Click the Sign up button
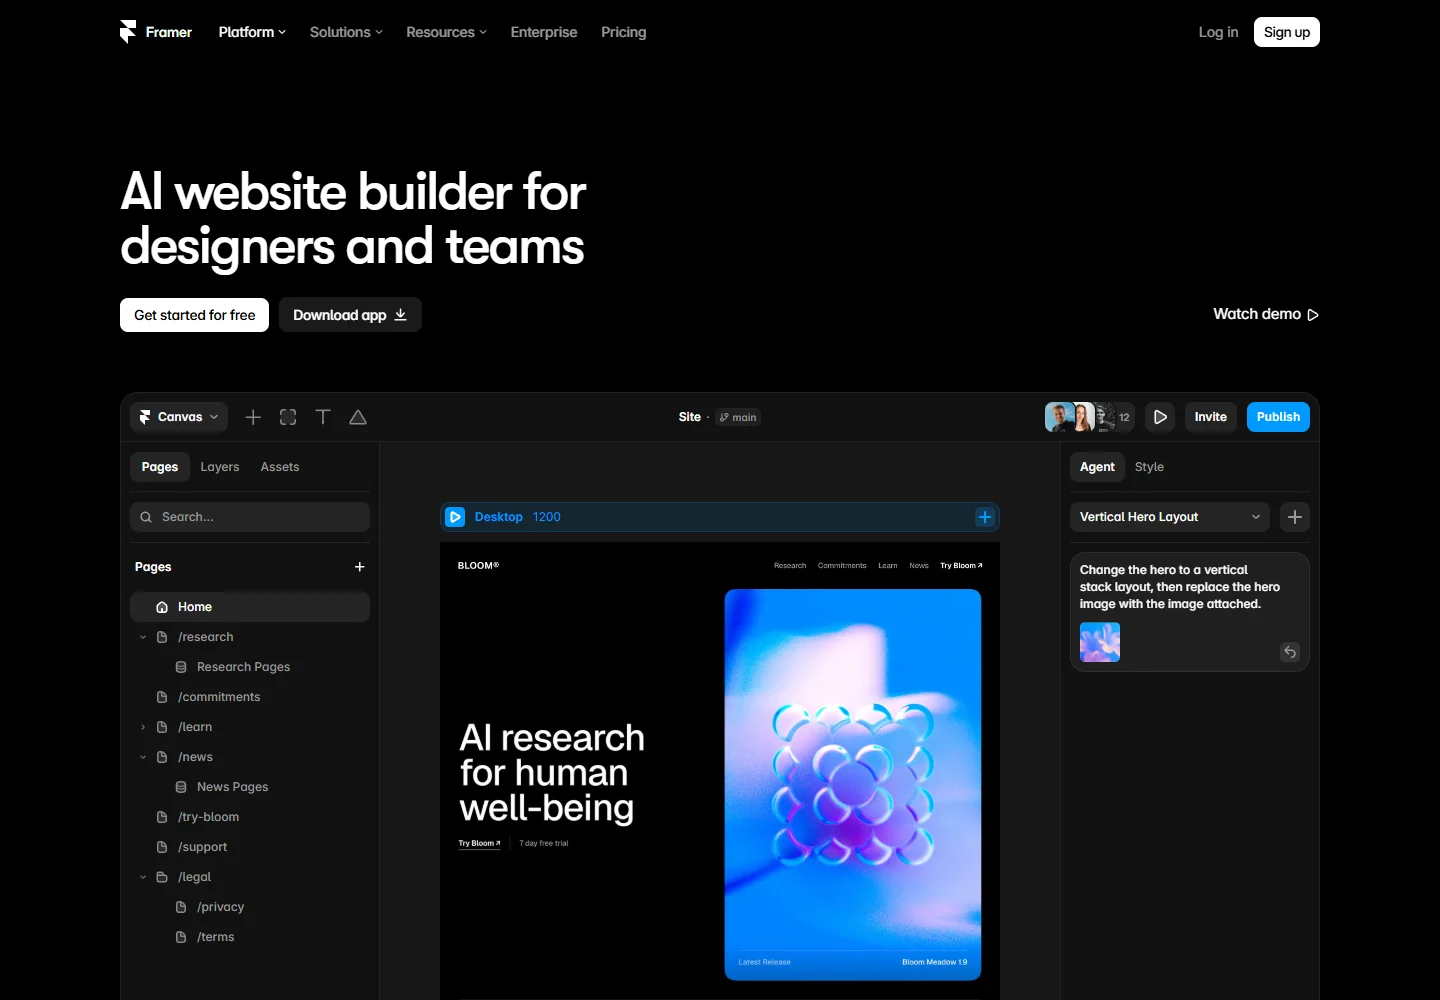 pos(1287,32)
